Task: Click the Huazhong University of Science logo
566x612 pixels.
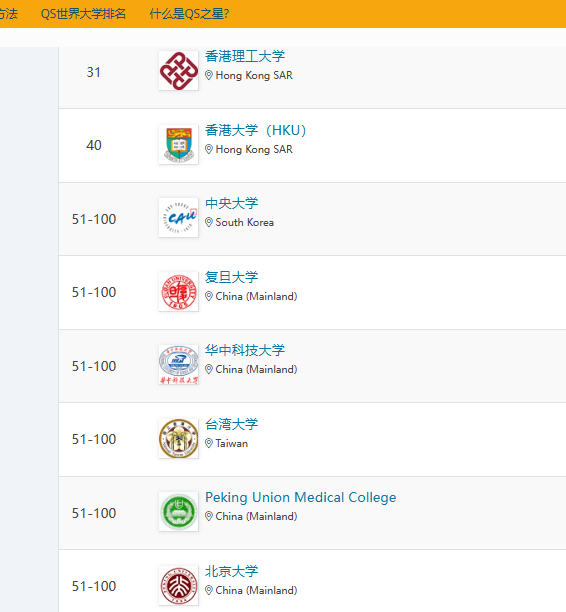Action: click(178, 365)
